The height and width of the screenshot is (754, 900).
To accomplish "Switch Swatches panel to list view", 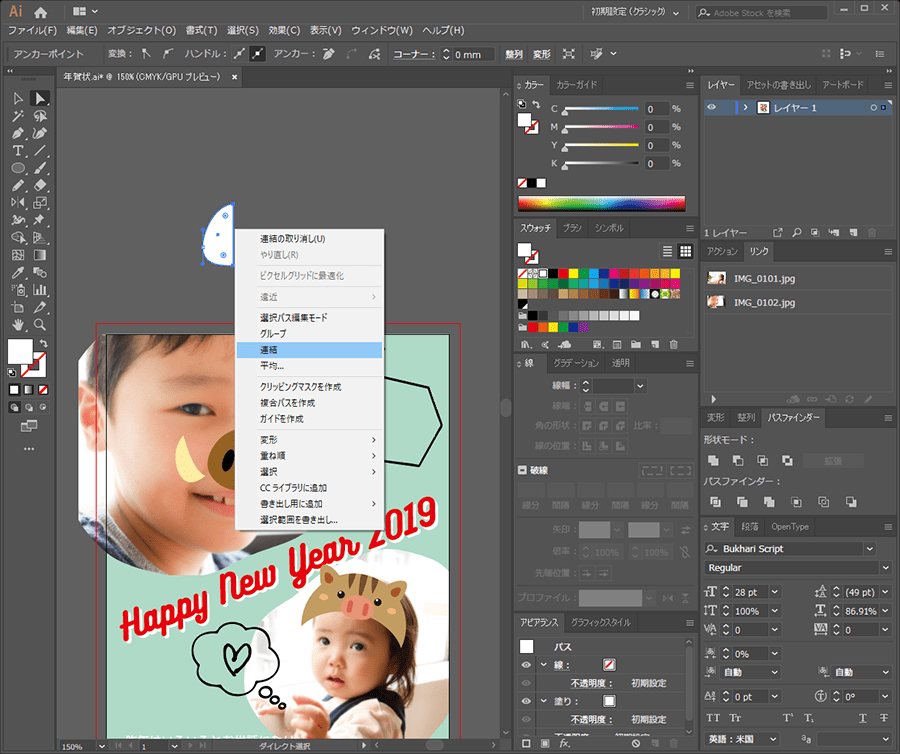I will tap(668, 251).
